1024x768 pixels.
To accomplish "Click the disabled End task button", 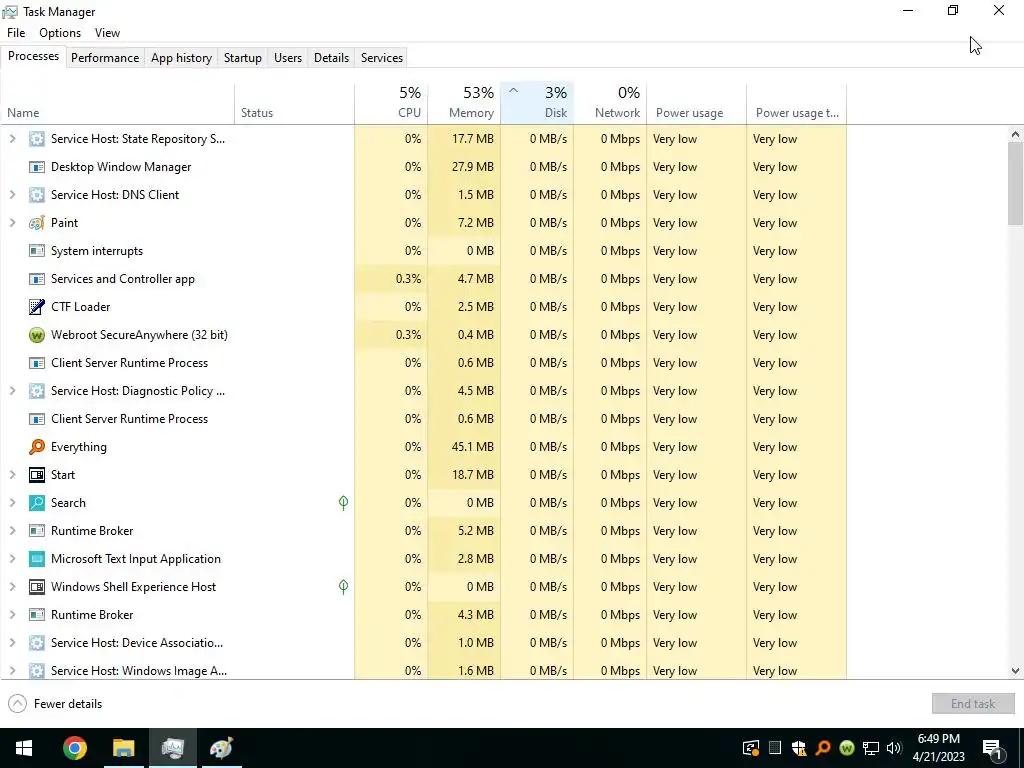I will [x=973, y=704].
